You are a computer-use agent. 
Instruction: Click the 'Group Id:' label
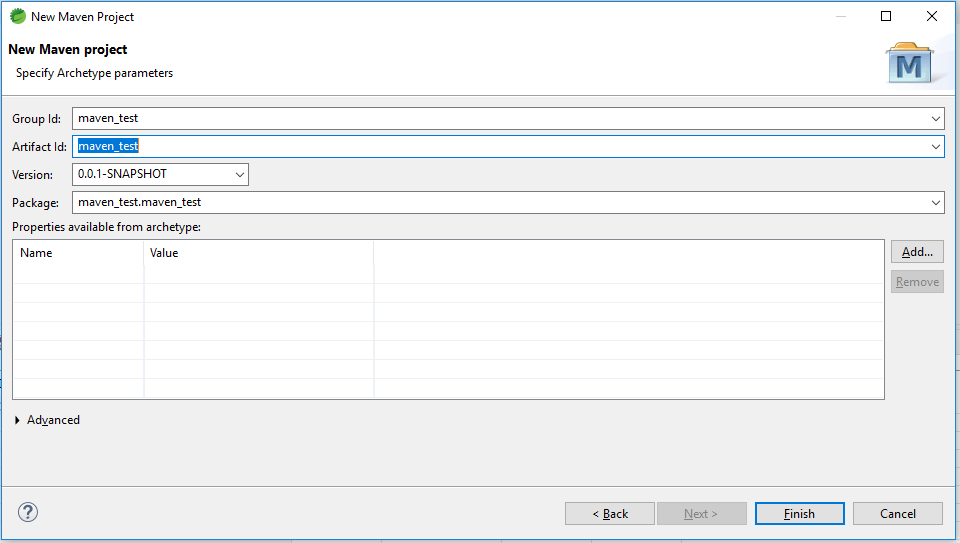(37, 119)
